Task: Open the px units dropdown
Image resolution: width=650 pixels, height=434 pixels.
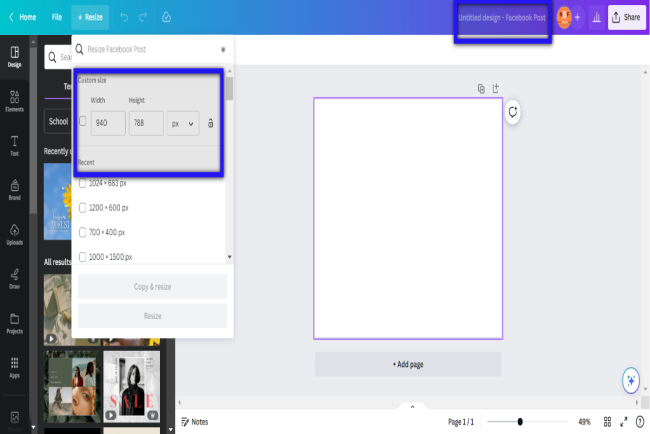Action: coord(183,123)
